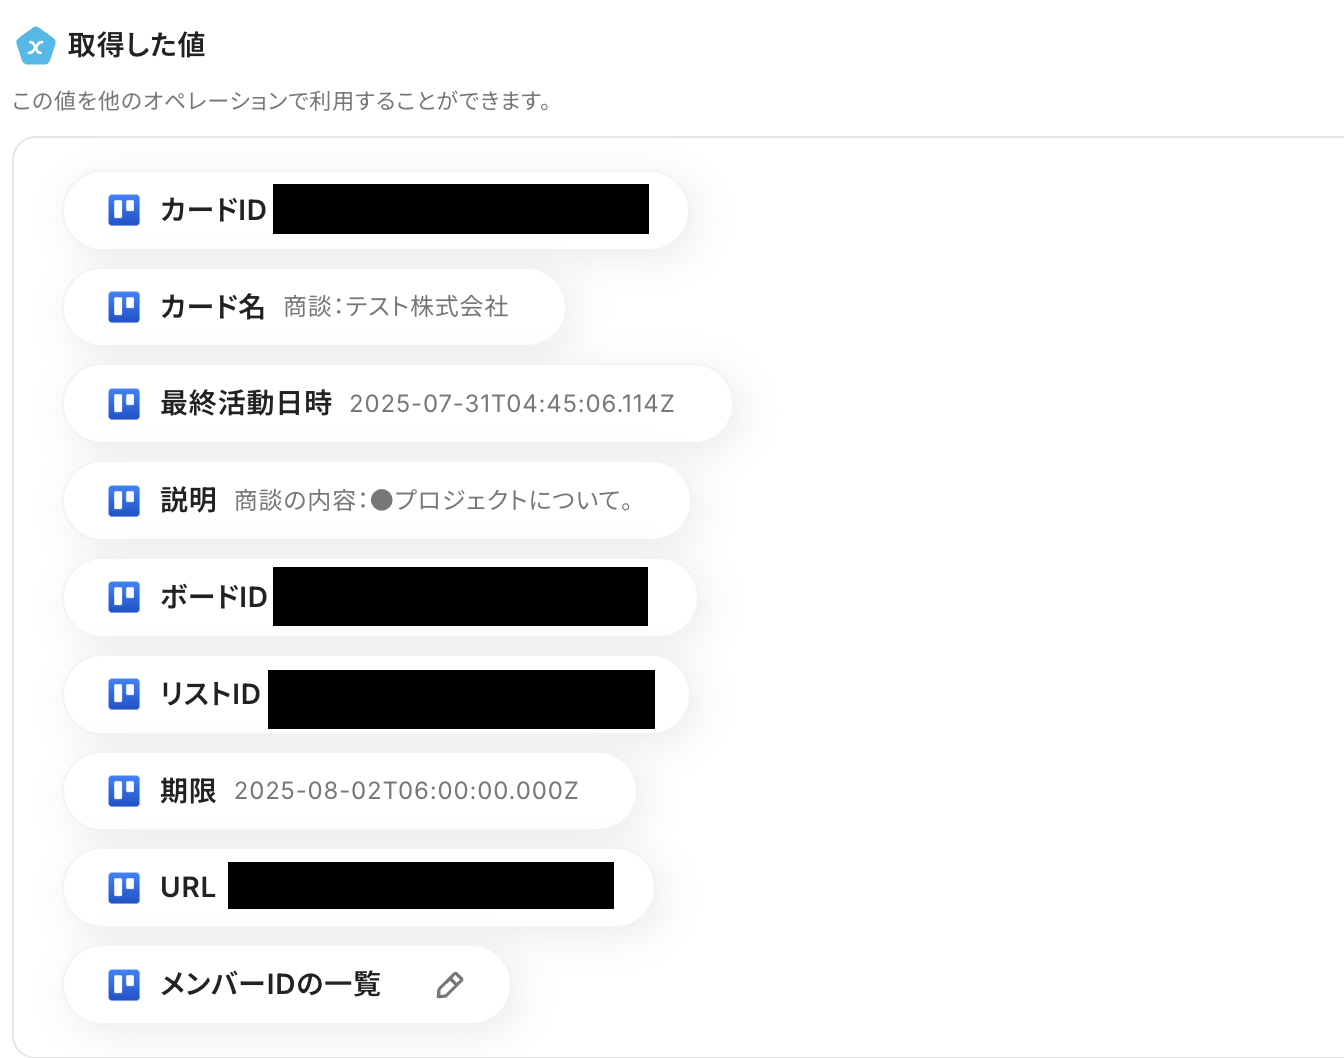Click the blue pentagon icon next to 取得した値
Image resolution: width=1344 pixels, height=1058 pixels.
pyautogui.click(x=36, y=46)
